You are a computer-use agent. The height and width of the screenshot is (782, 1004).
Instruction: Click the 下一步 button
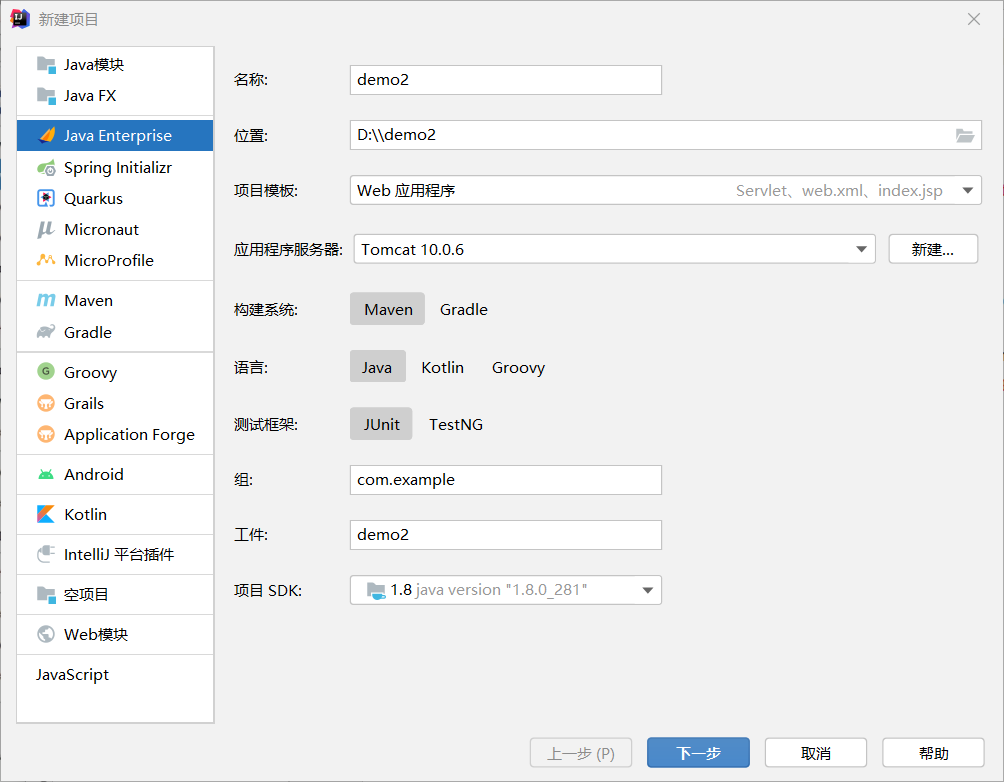[698, 753]
